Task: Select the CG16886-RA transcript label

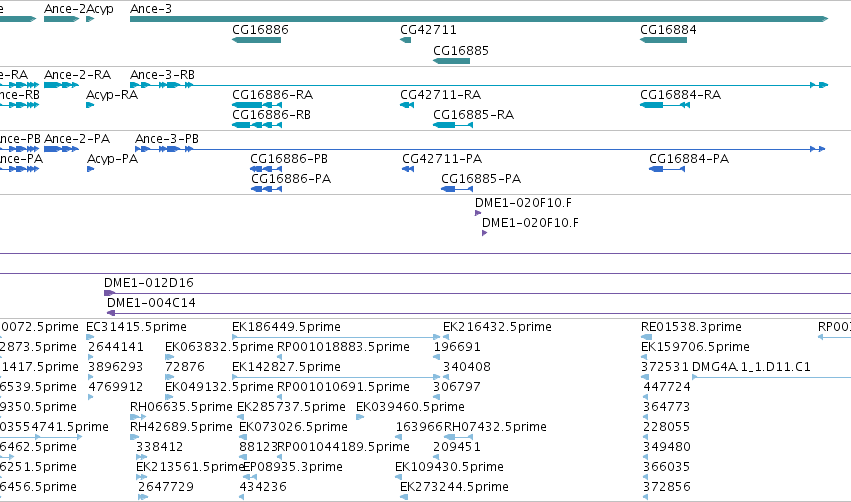Action: (272, 94)
